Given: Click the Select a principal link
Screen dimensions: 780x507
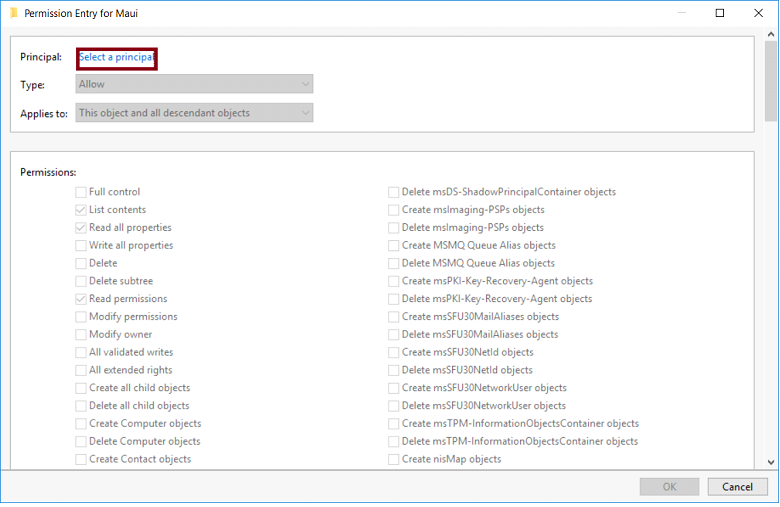Looking at the screenshot, I should (x=116, y=58).
